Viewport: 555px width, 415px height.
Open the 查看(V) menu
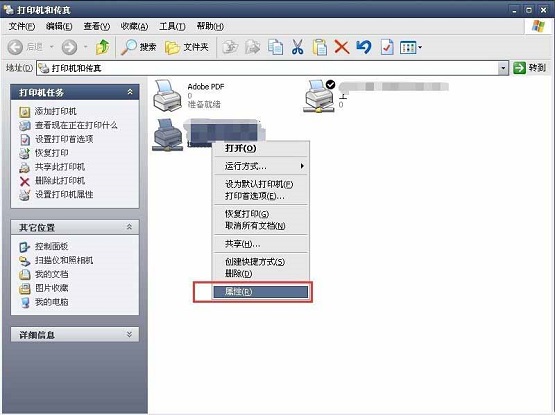point(97,26)
